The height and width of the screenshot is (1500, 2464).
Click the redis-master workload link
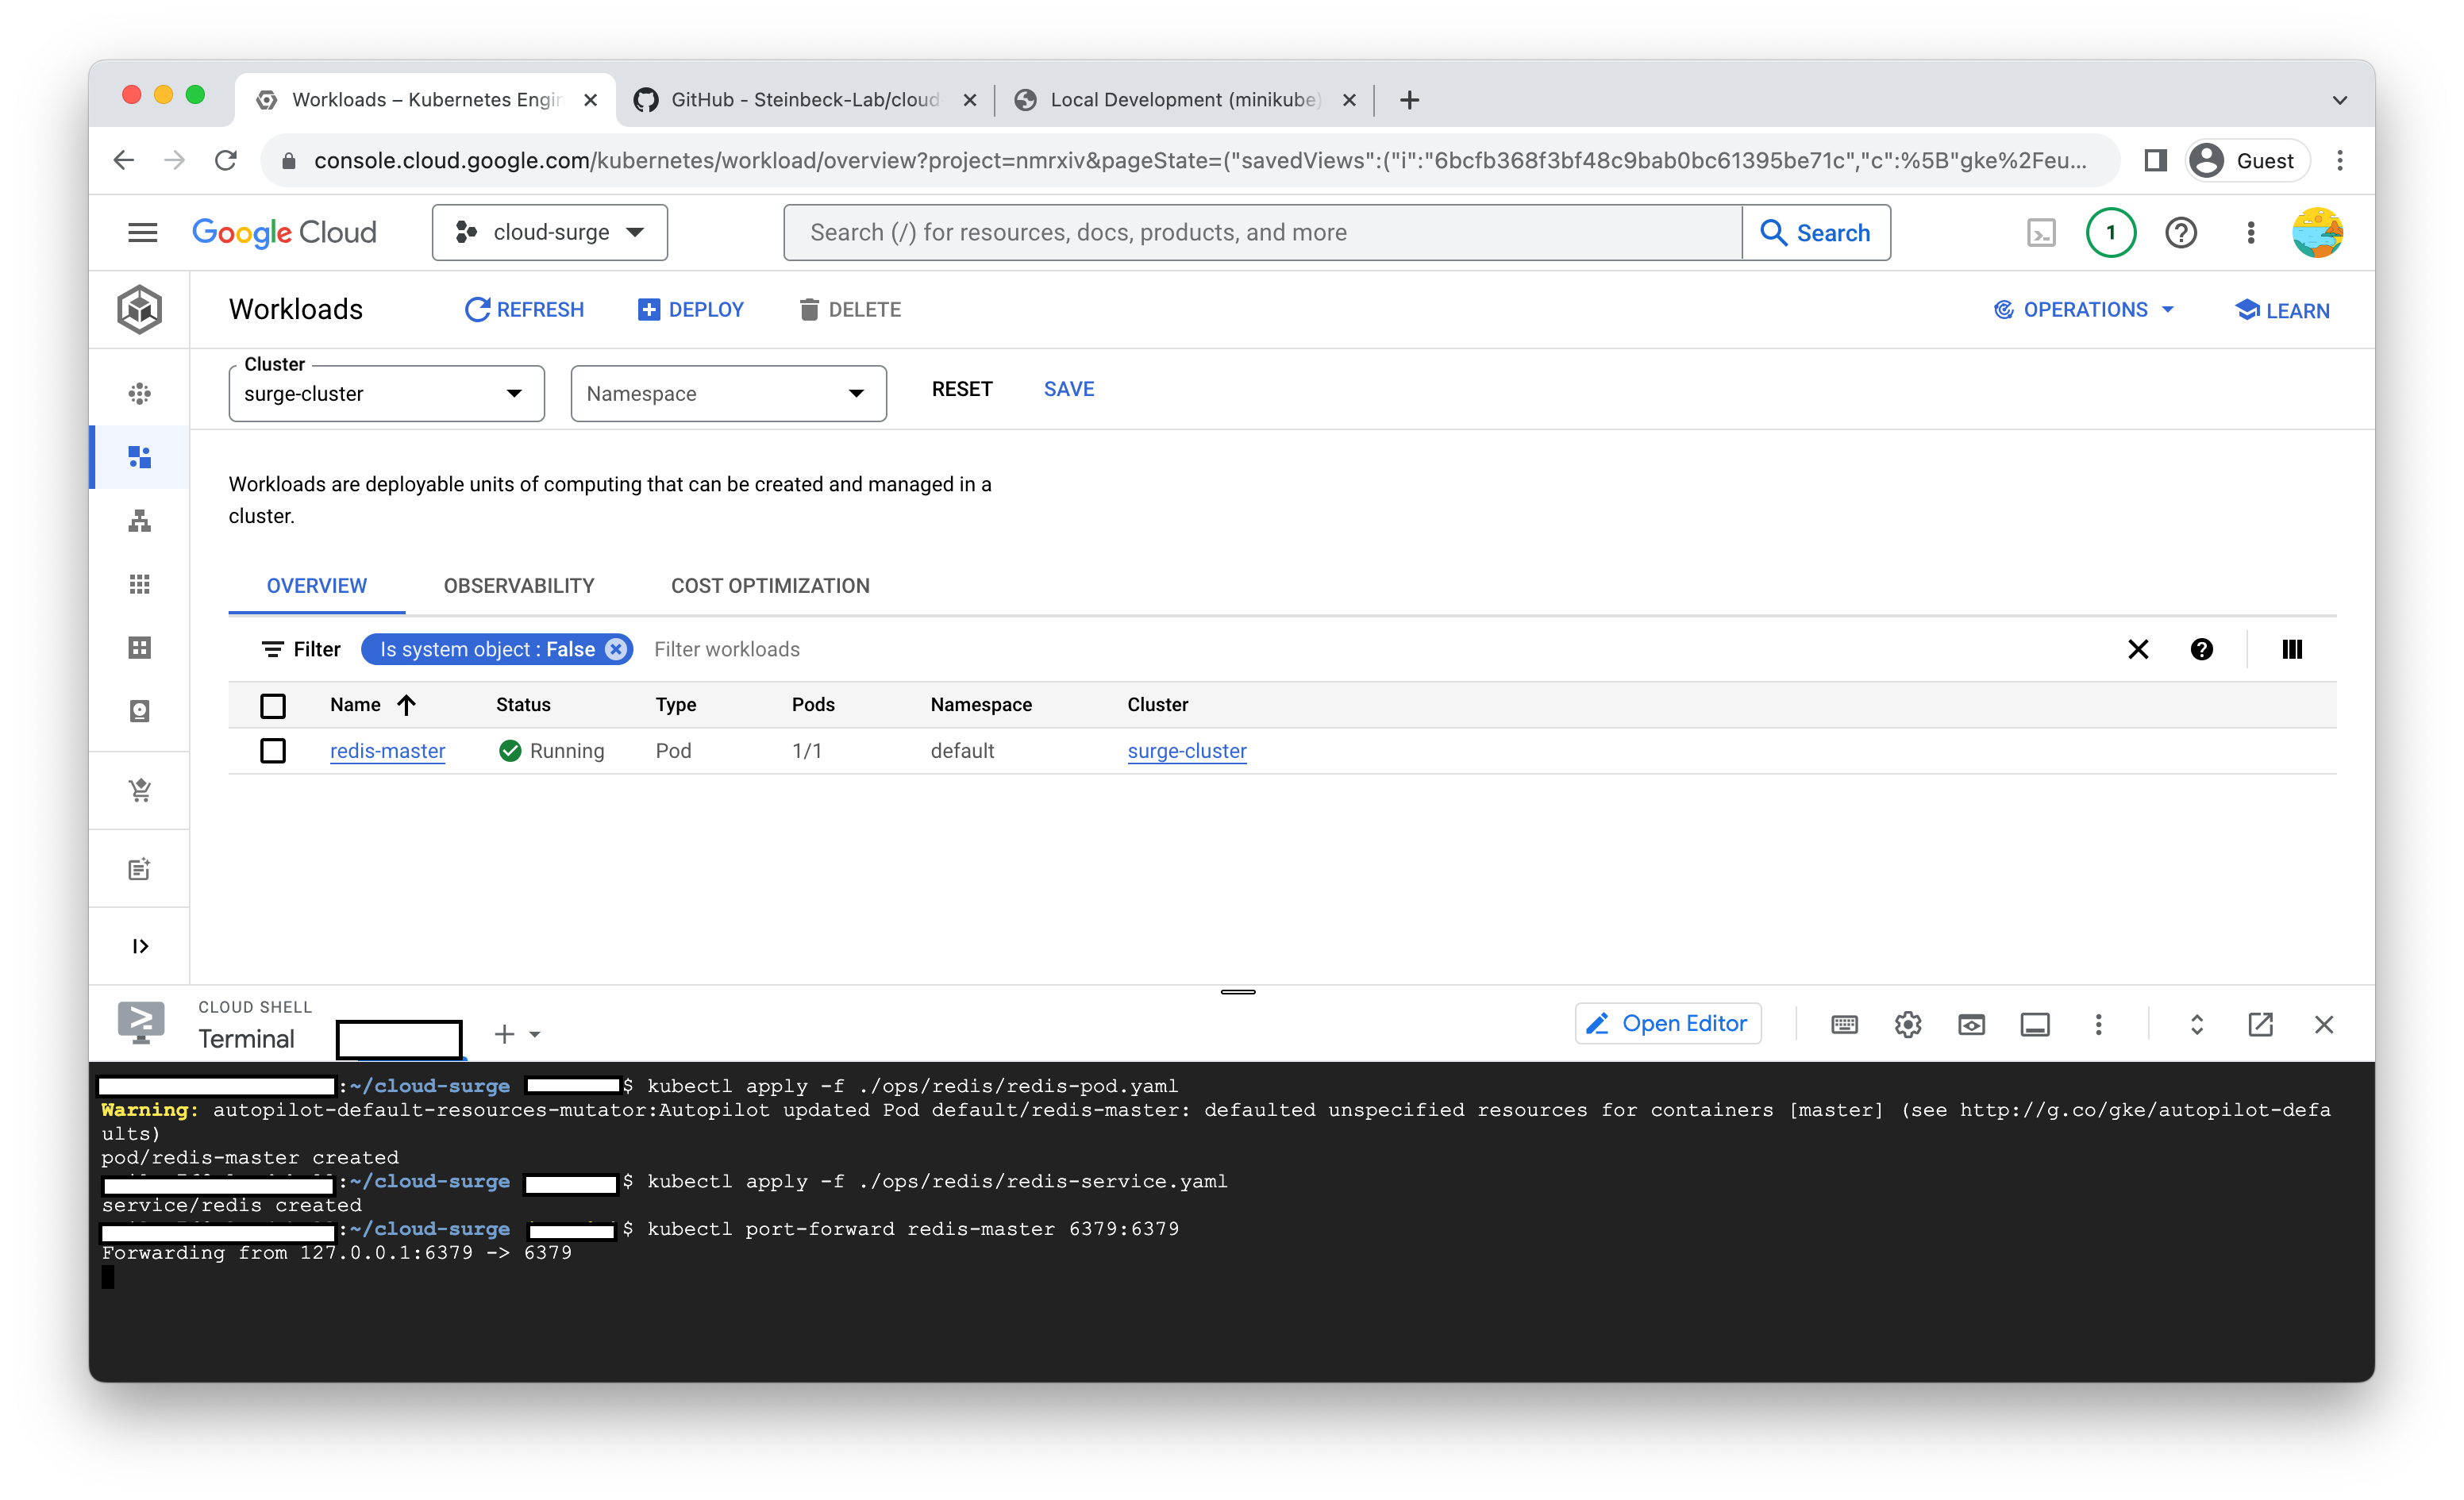(x=386, y=750)
